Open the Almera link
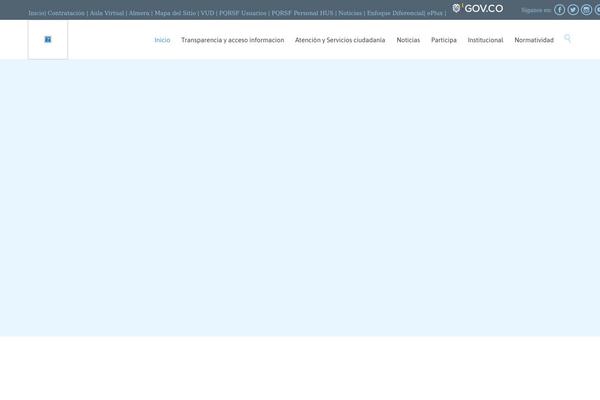600x400 pixels. (139, 13)
